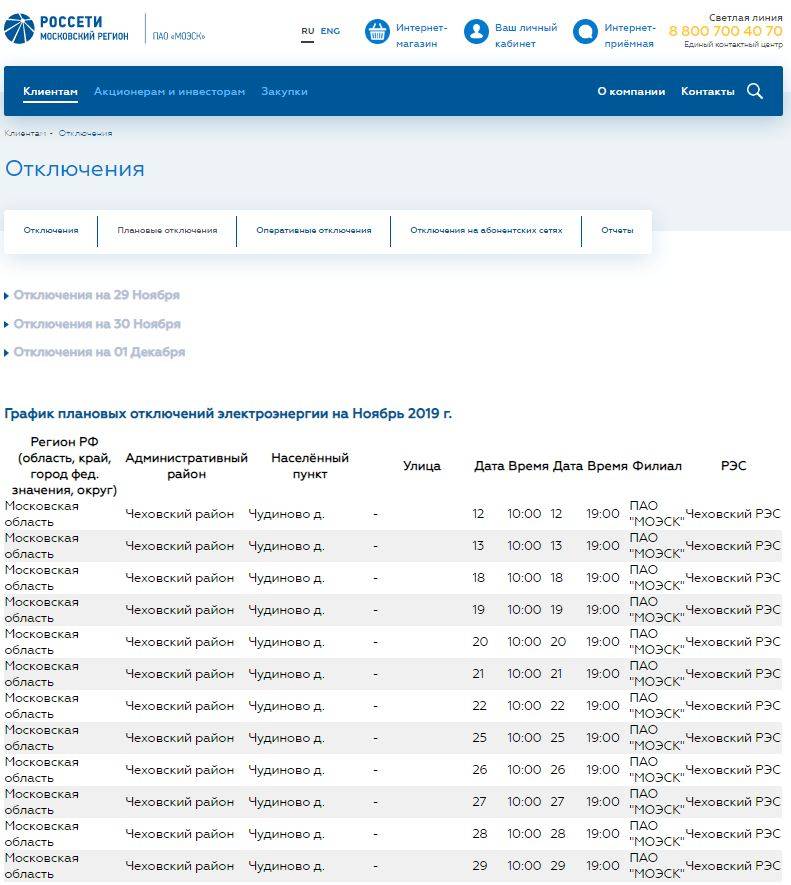The height and width of the screenshot is (885, 791).
Task: Click start date 20 in the table
Action: tap(480, 642)
